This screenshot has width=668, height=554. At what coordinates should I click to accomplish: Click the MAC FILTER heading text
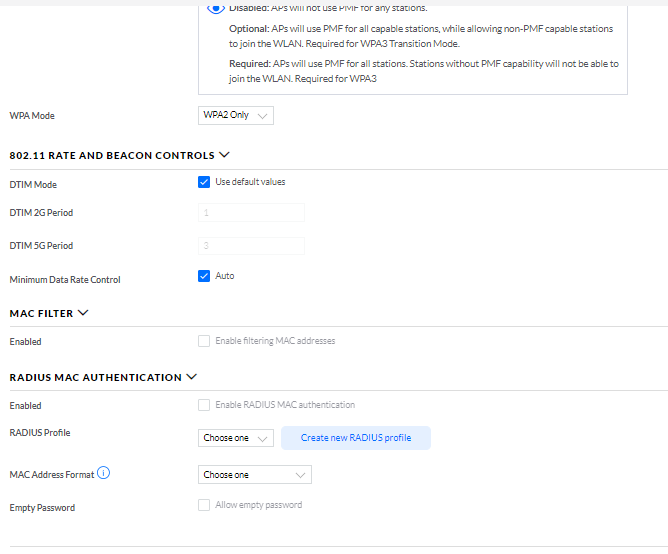pos(41,313)
